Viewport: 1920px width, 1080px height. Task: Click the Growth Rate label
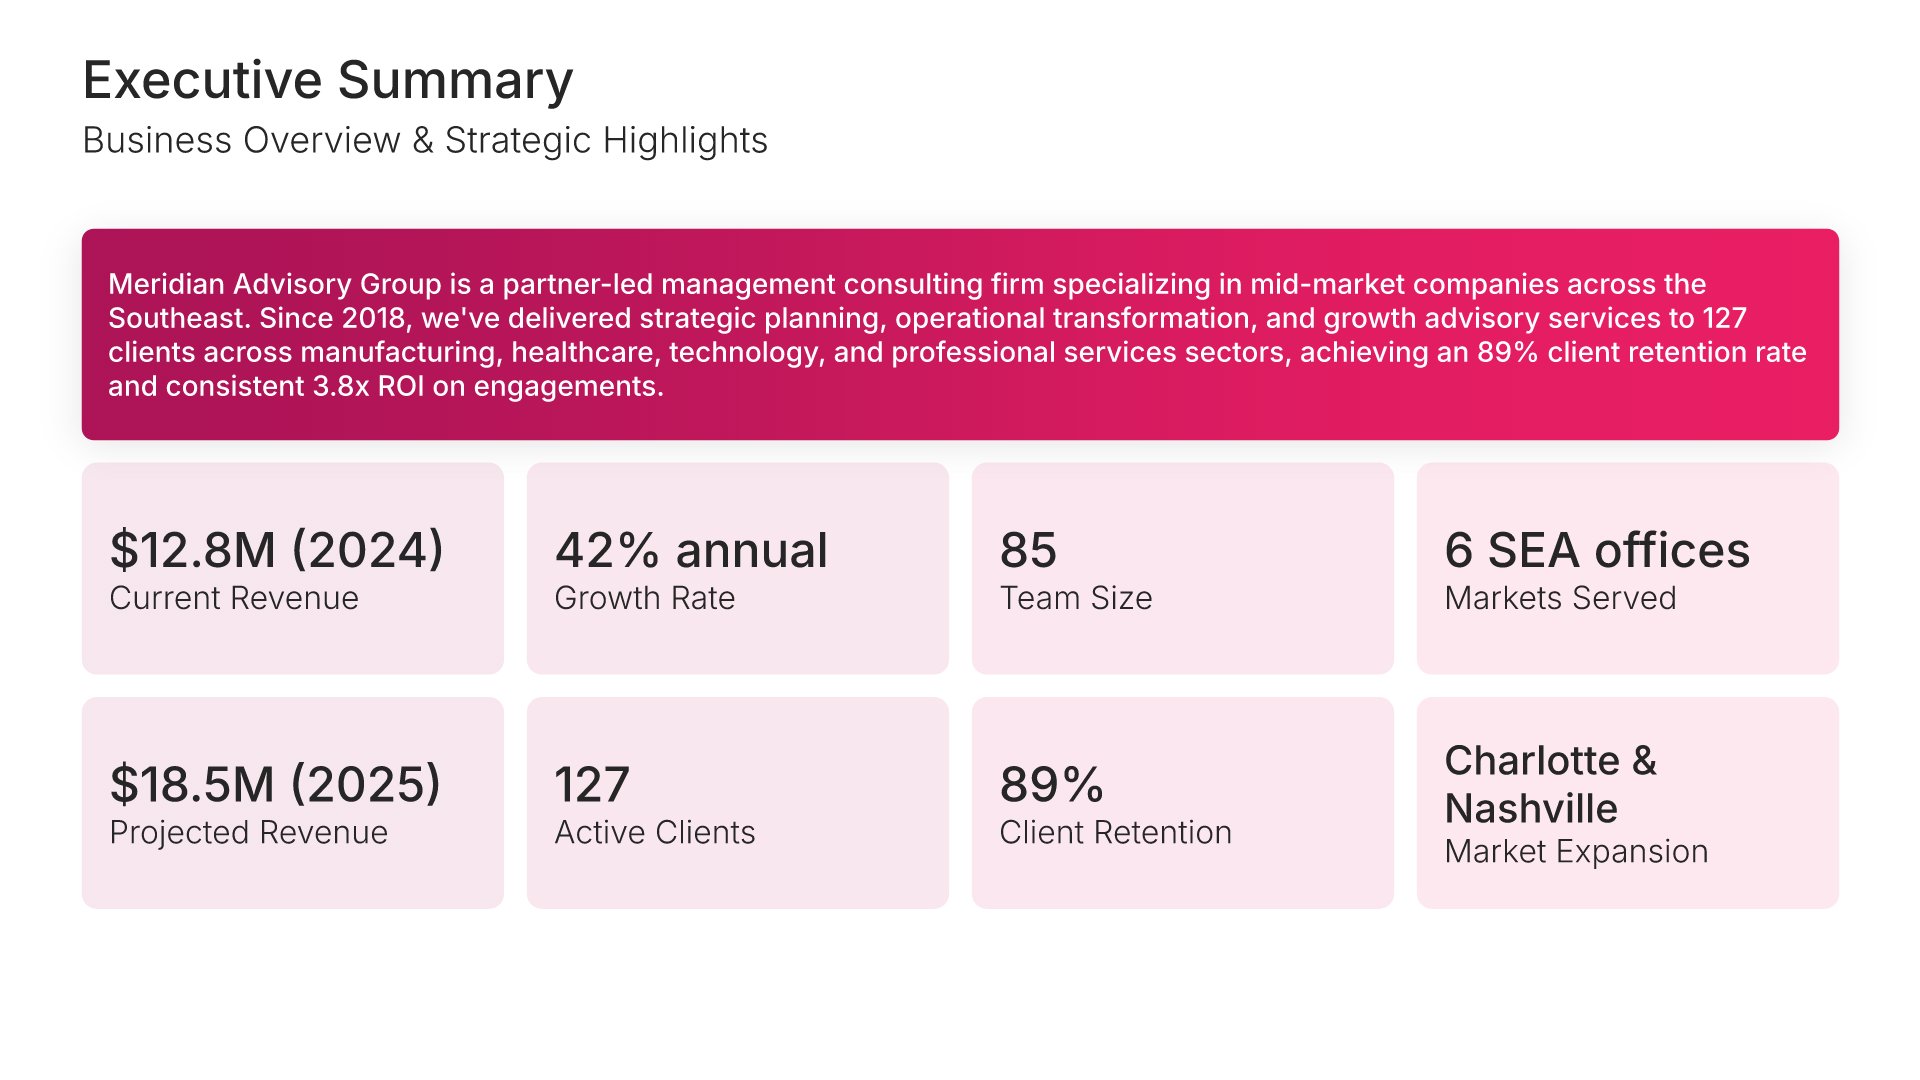pyautogui.click(x=645, y=598)
